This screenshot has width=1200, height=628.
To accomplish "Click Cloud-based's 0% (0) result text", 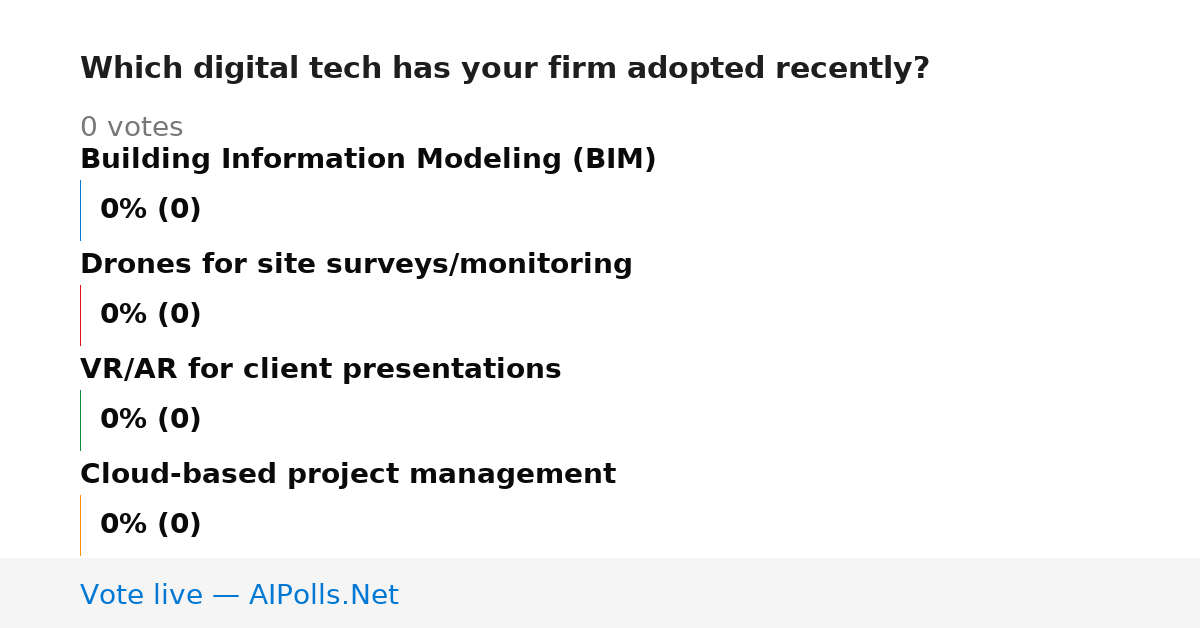I will tap(150, 525).
